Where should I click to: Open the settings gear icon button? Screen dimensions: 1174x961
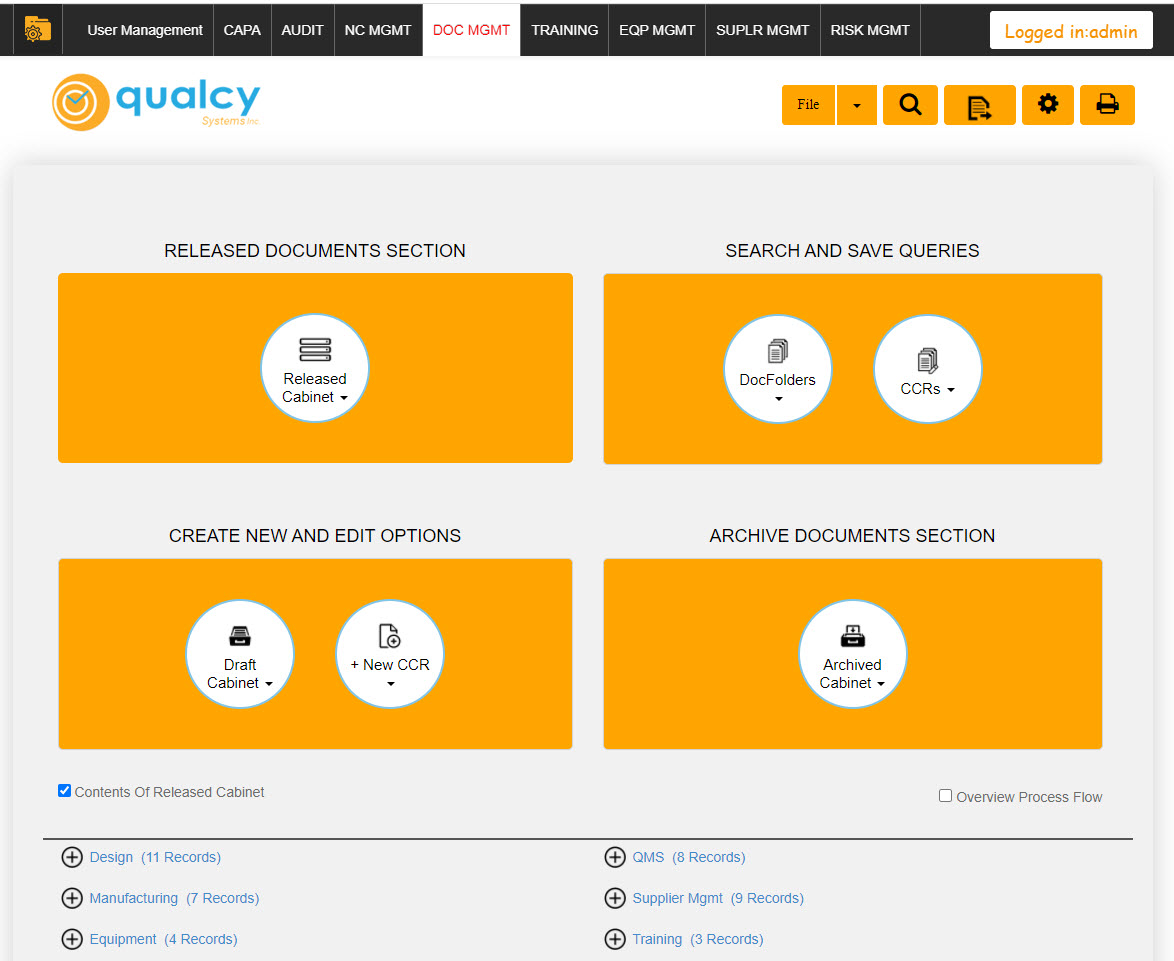[x=1047, y=105]
